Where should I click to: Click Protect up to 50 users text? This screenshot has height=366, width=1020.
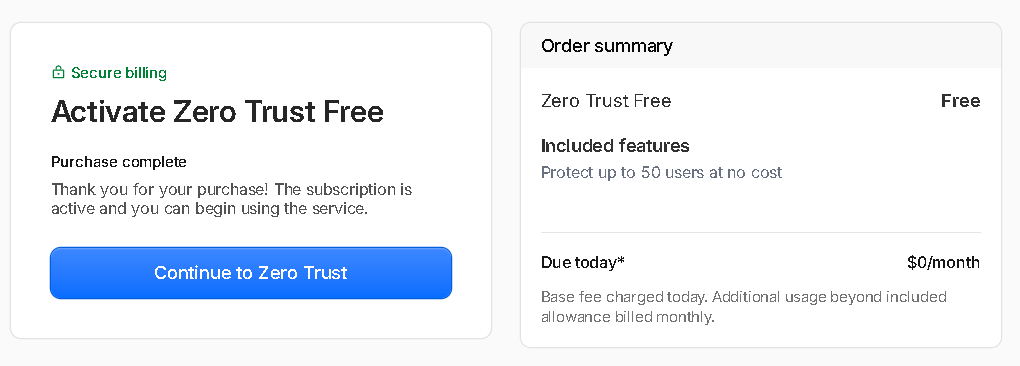(662, 173)
